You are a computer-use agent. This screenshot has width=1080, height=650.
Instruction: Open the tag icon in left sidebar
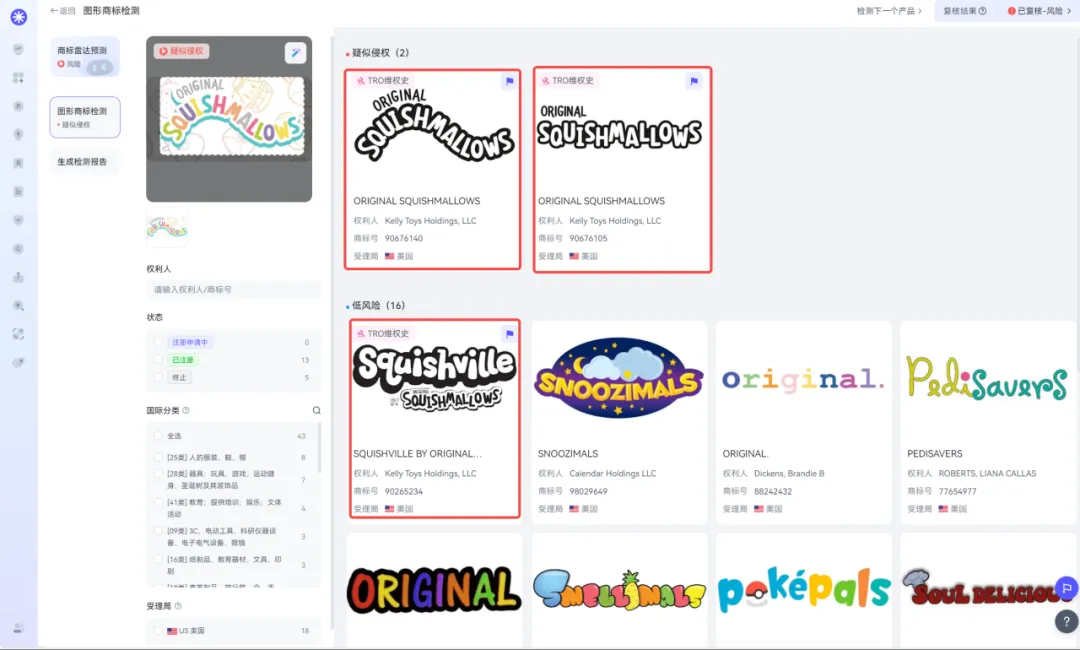19,362
